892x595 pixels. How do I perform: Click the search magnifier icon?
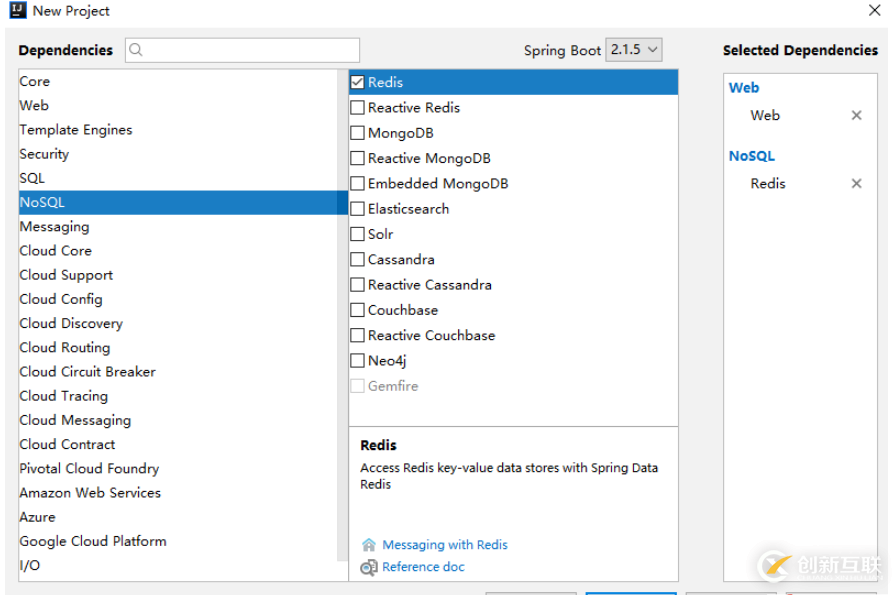pos(137,50)
